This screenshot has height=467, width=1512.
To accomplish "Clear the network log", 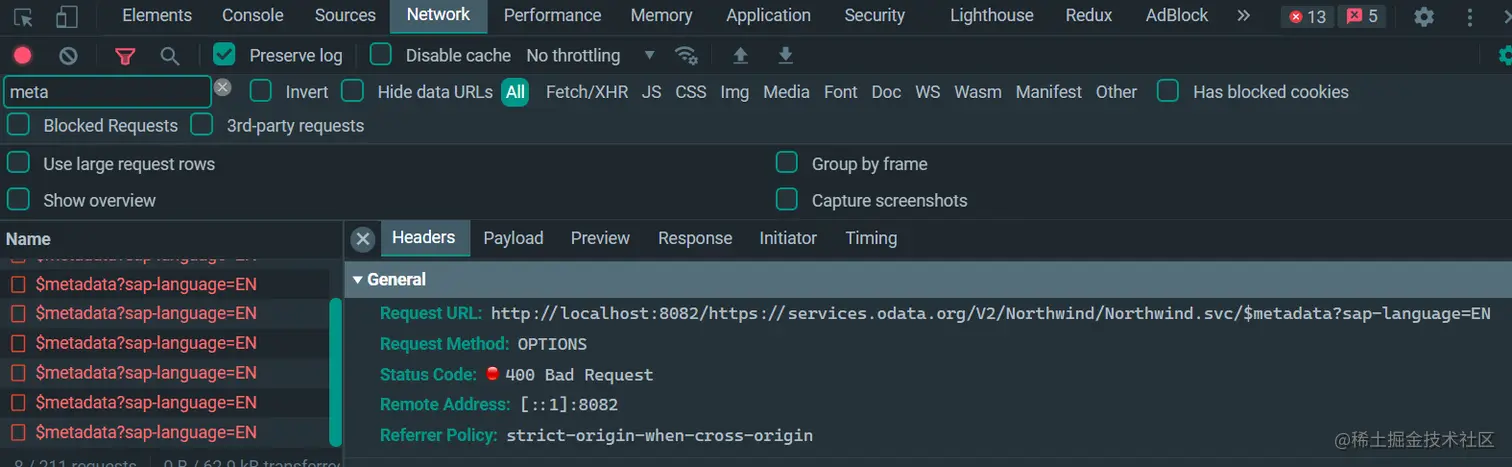I will pyautogui.click(x=68, y=56).
